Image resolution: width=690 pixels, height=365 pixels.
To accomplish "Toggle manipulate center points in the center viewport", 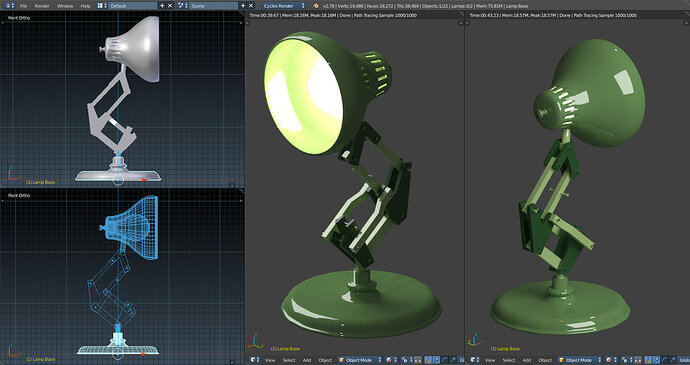I will click(x=418, y=360).
